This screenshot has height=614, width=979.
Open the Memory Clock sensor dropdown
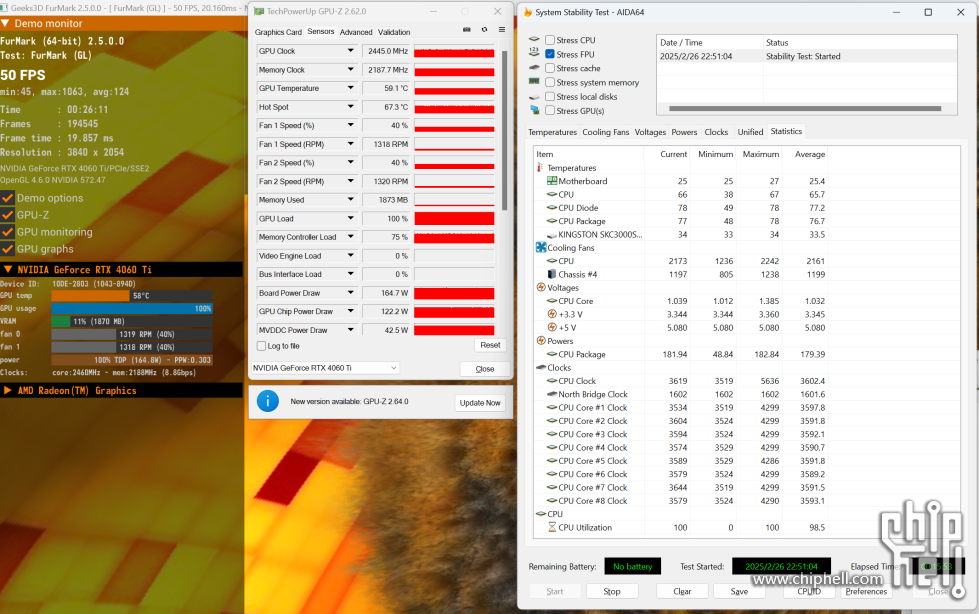click(350, 69)
